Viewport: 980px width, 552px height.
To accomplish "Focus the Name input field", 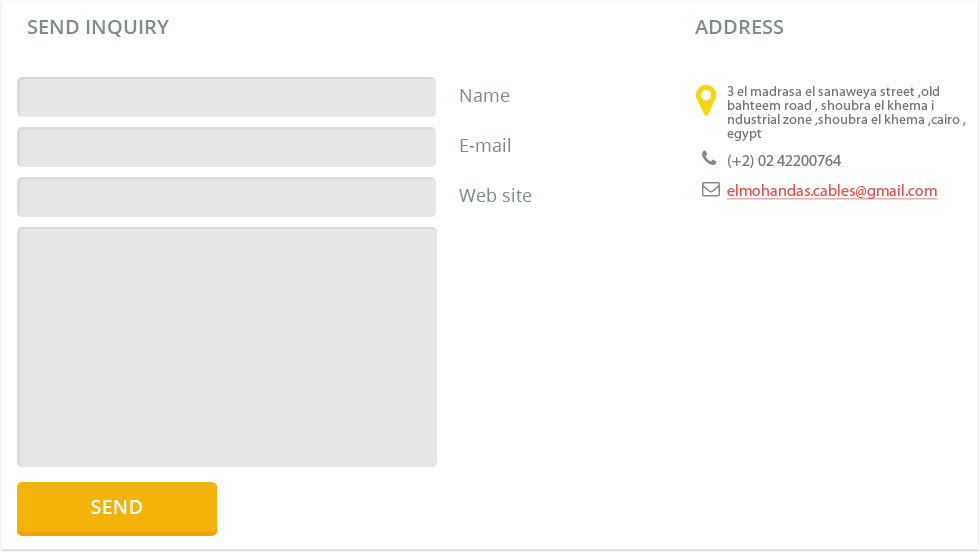I will tap(226, 97).
